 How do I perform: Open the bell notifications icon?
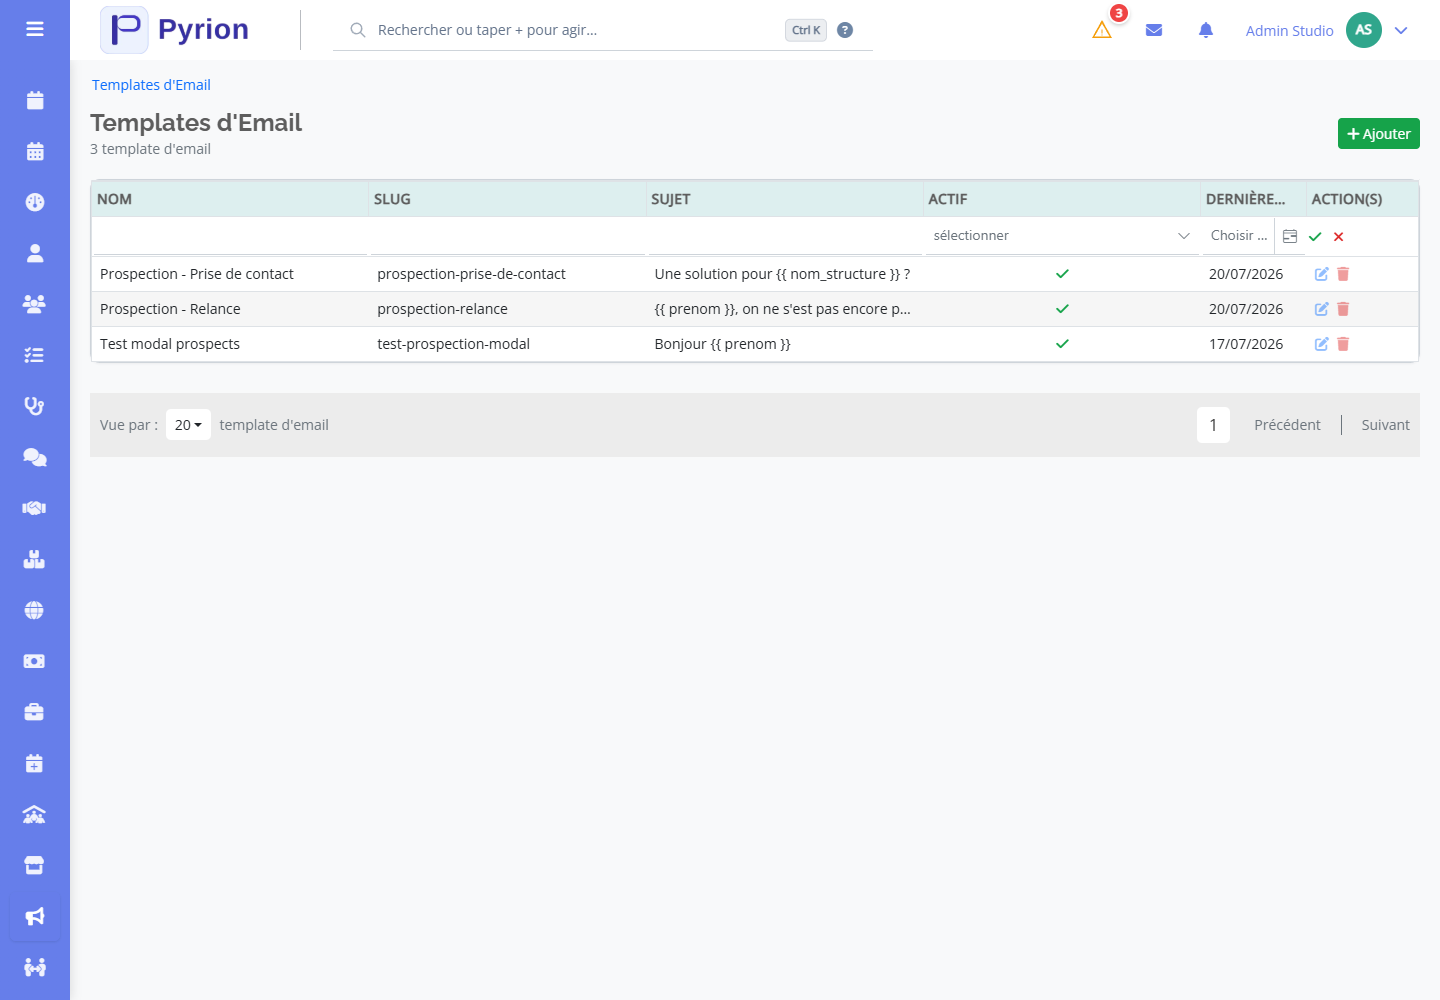1206,30
